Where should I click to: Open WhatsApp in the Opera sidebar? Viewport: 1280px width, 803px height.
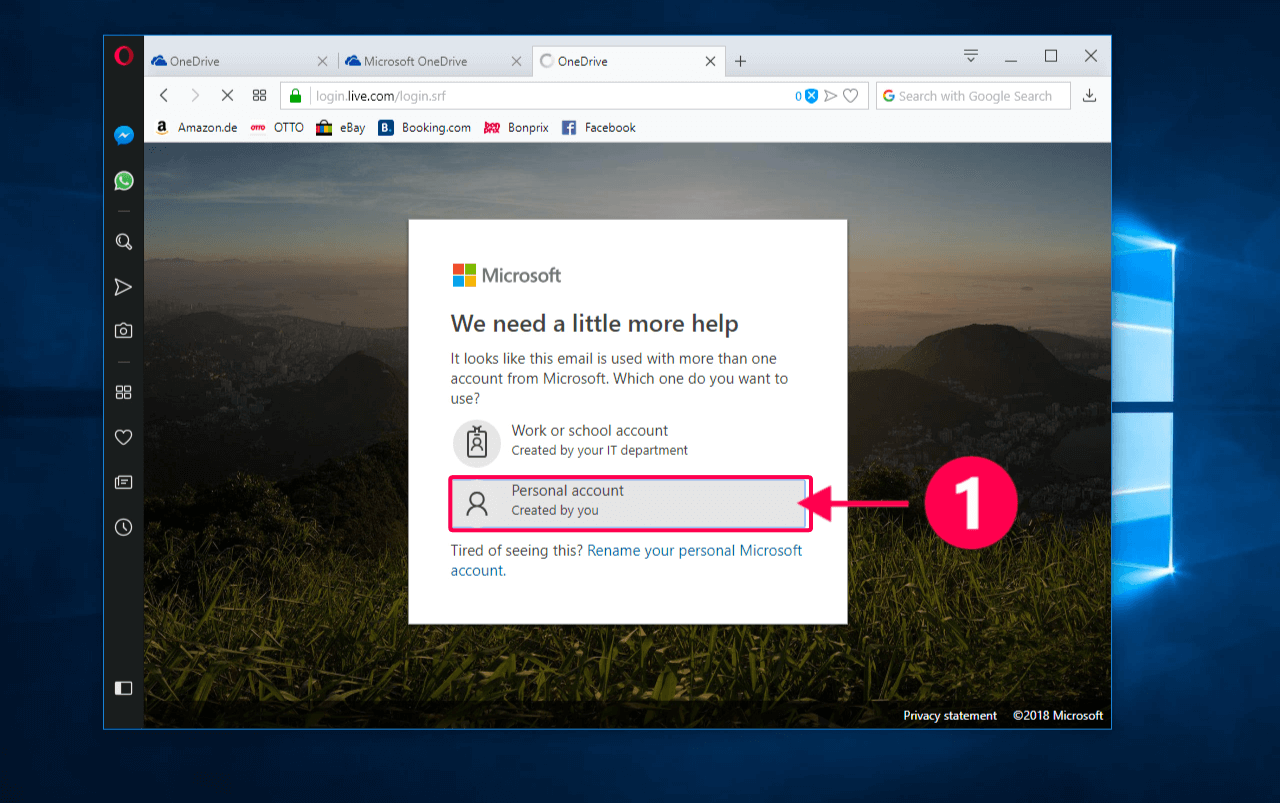[124, 181]
